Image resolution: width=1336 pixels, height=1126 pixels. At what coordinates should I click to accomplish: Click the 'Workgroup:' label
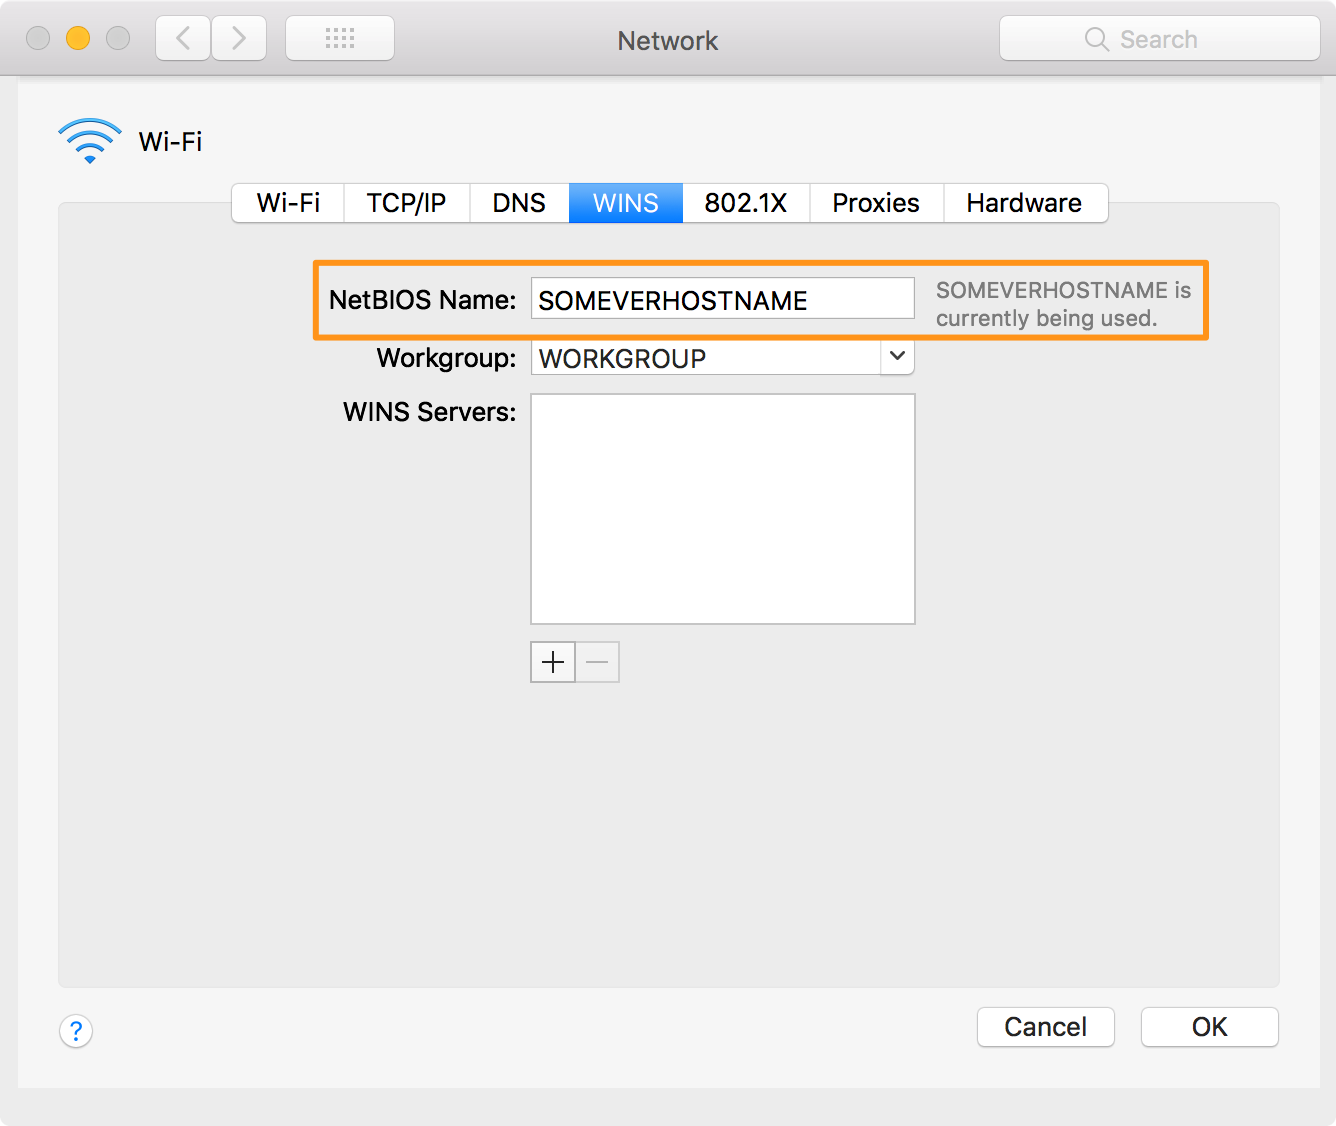[x=447, y=358]
